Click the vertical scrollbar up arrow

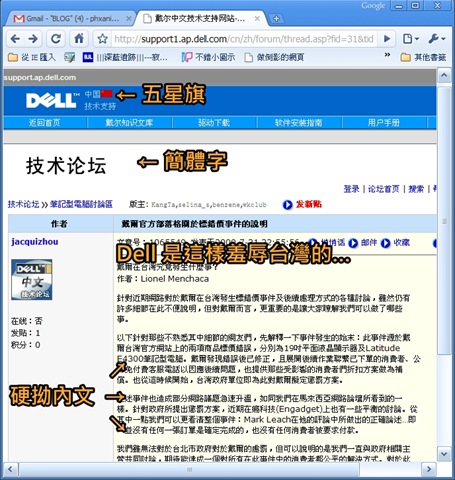click(x=444, y=76)
